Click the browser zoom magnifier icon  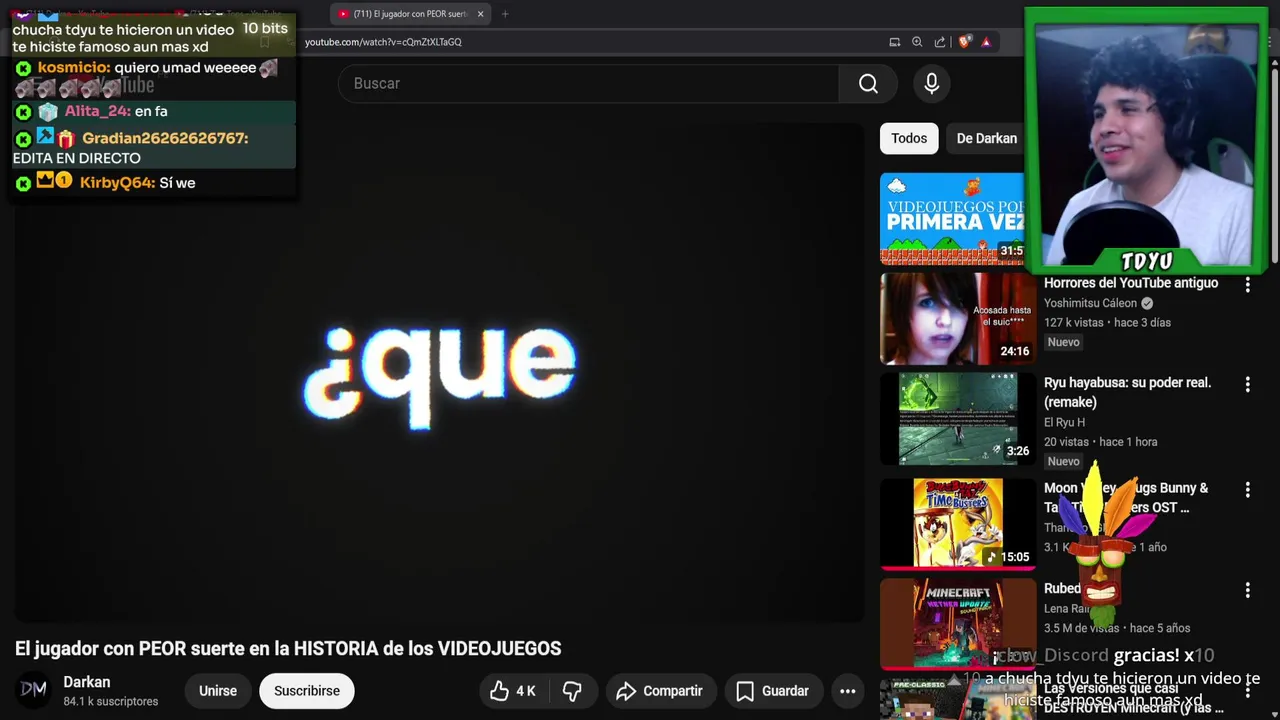[917, 42]
